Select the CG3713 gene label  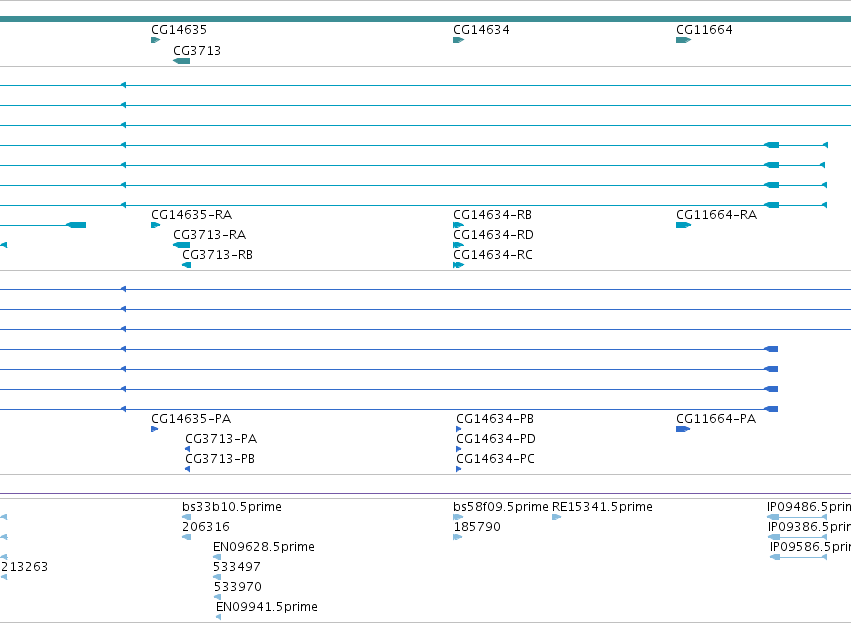[197, 51]
